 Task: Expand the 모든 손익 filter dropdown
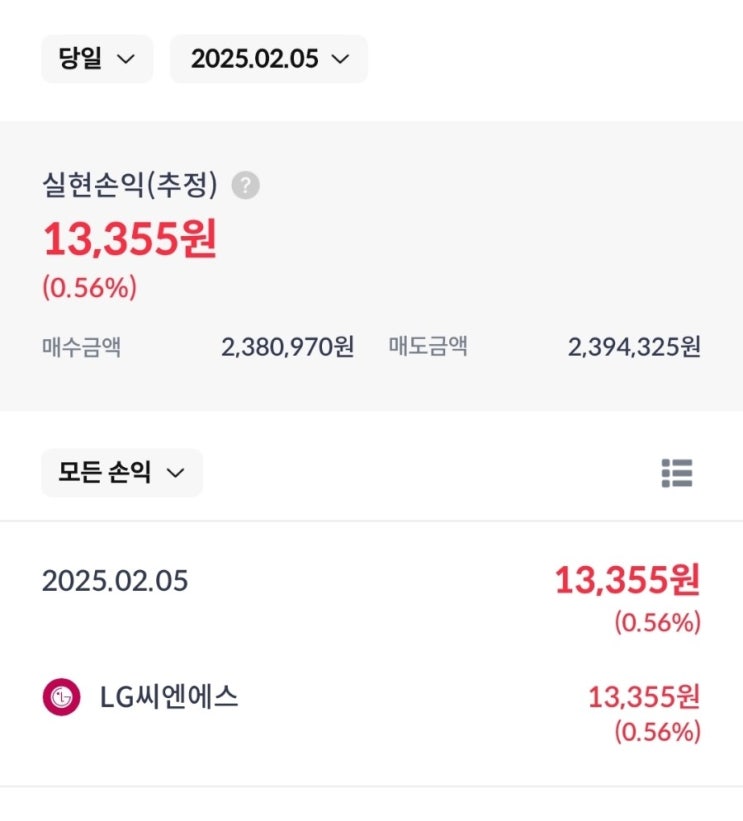coord(121,473)
